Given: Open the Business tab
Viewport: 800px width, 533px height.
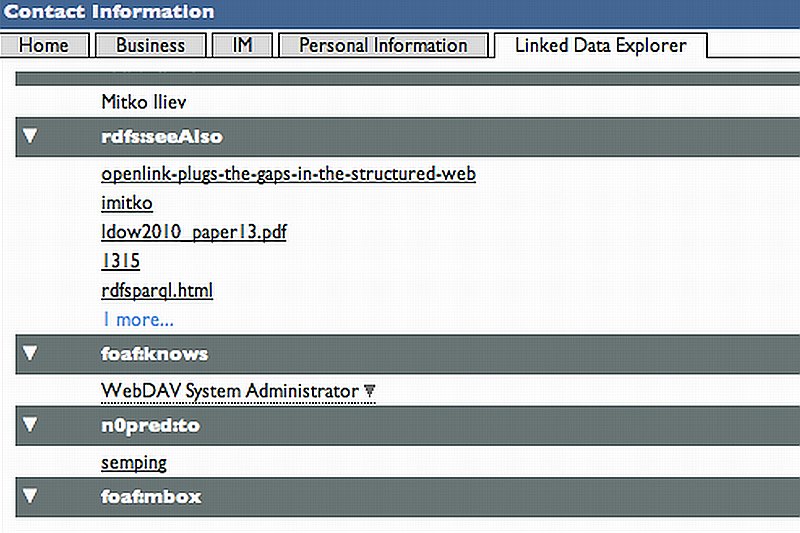Looking at the screenshot, I should [150, 45].
